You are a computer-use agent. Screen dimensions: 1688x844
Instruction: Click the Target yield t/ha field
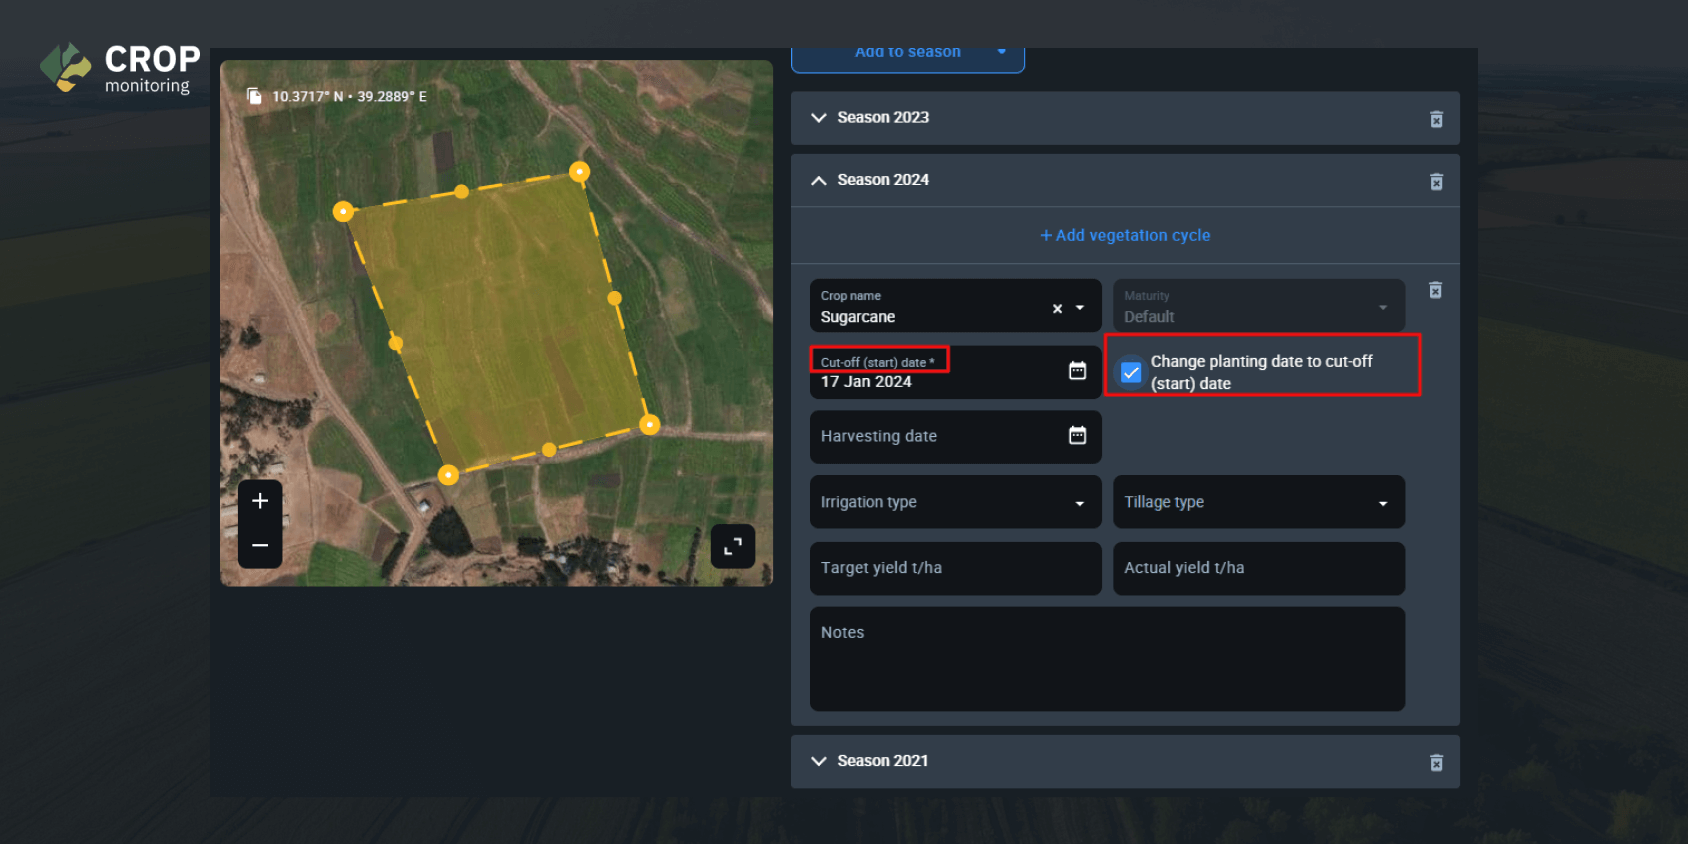(x=955, y=568)
